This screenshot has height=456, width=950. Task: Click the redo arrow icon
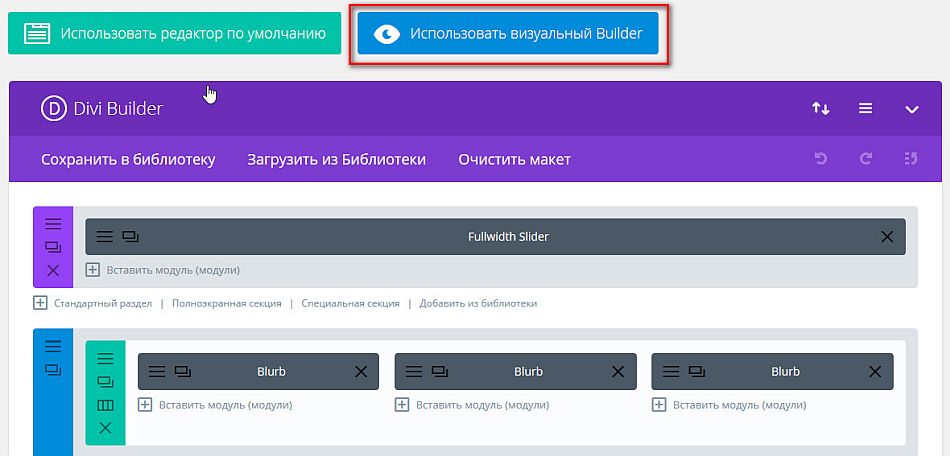point(866,159)
